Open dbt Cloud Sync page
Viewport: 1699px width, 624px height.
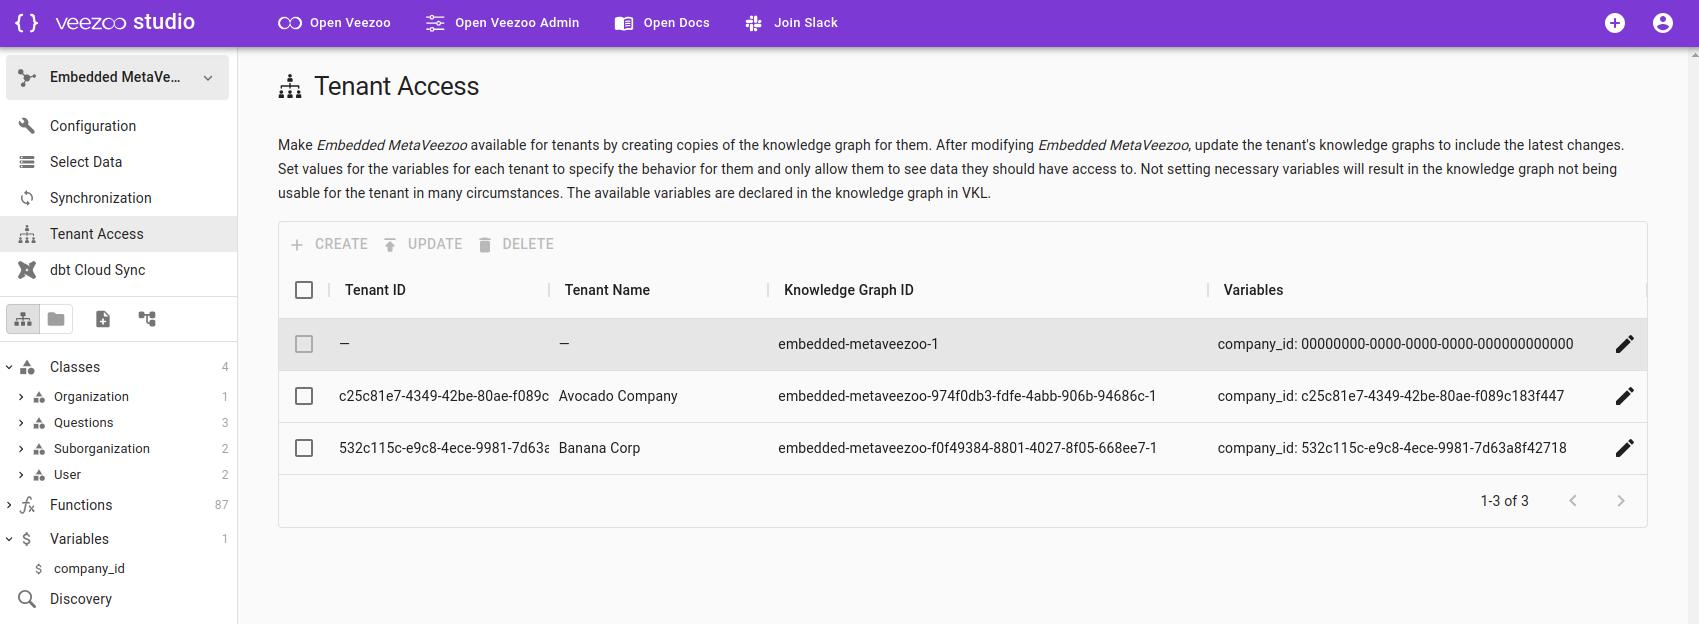118,270
